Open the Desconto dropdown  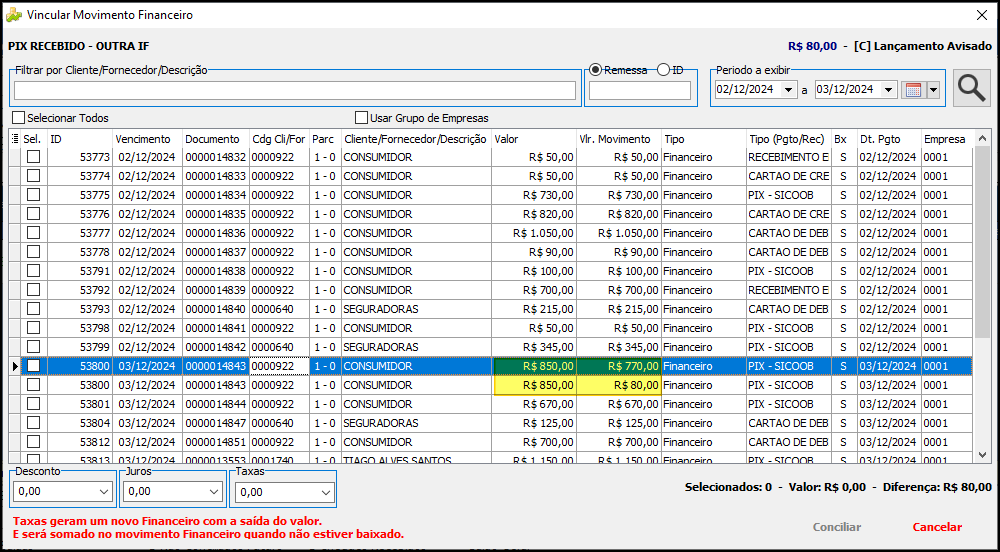click(x=104, y=492)
